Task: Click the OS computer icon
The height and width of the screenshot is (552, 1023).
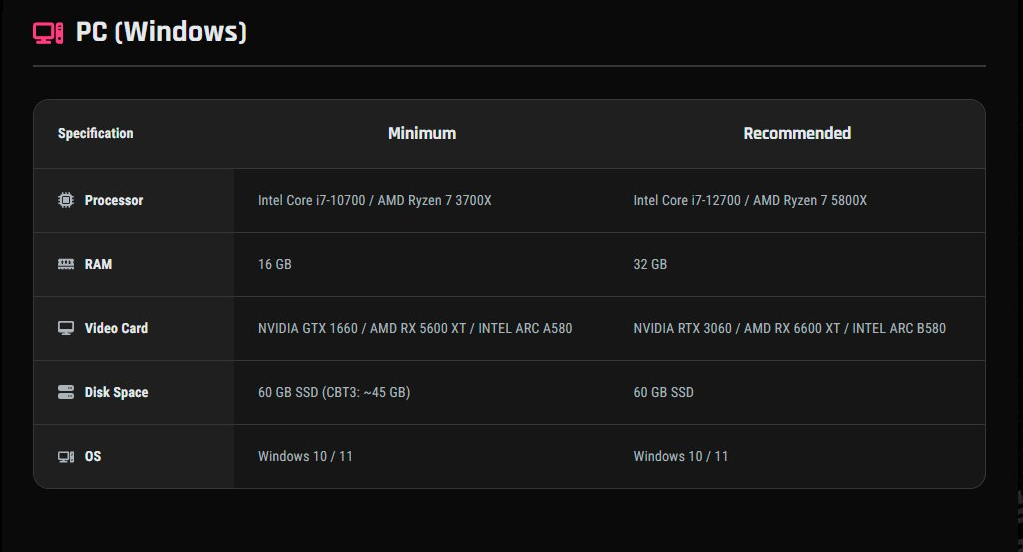Action: [x=66, y=457]
